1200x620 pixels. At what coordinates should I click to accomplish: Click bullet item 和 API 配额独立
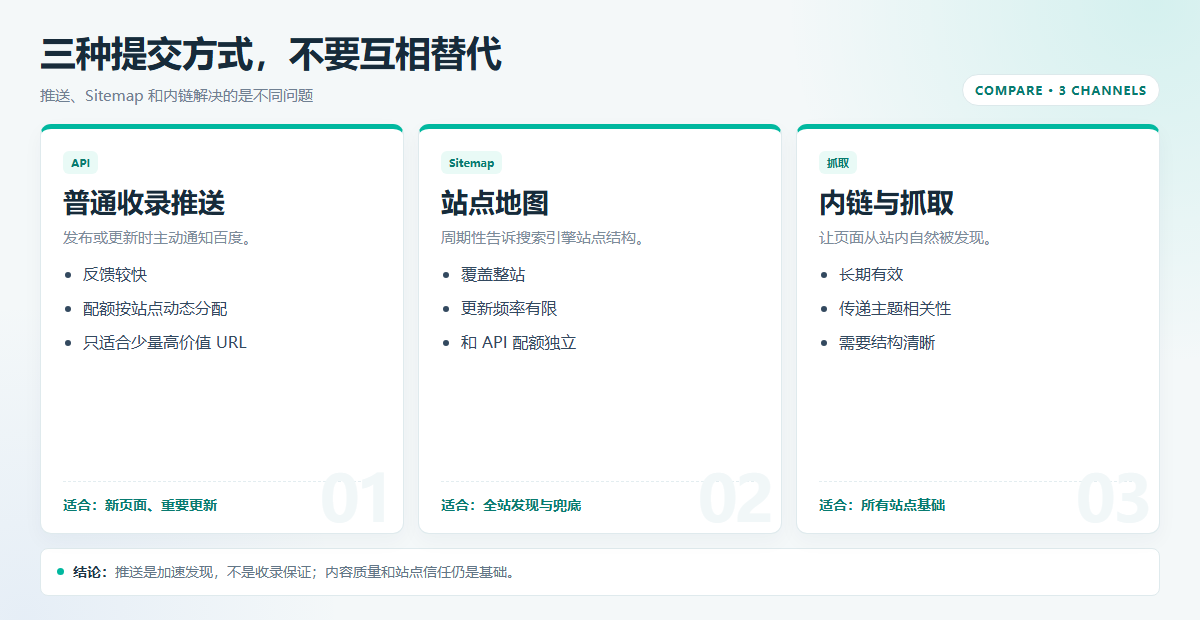coord(519,342)
